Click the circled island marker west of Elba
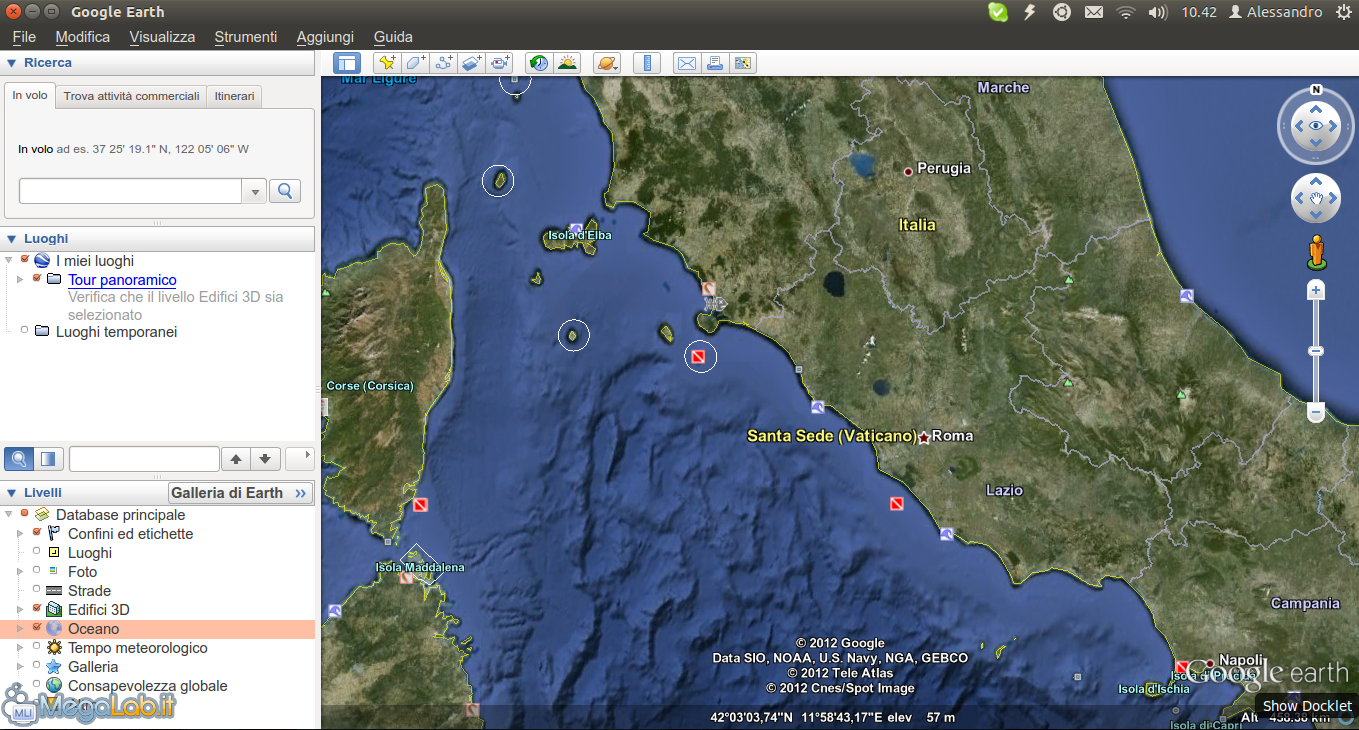The height and width of the screenshot is (730, 1359). (498, 181)
